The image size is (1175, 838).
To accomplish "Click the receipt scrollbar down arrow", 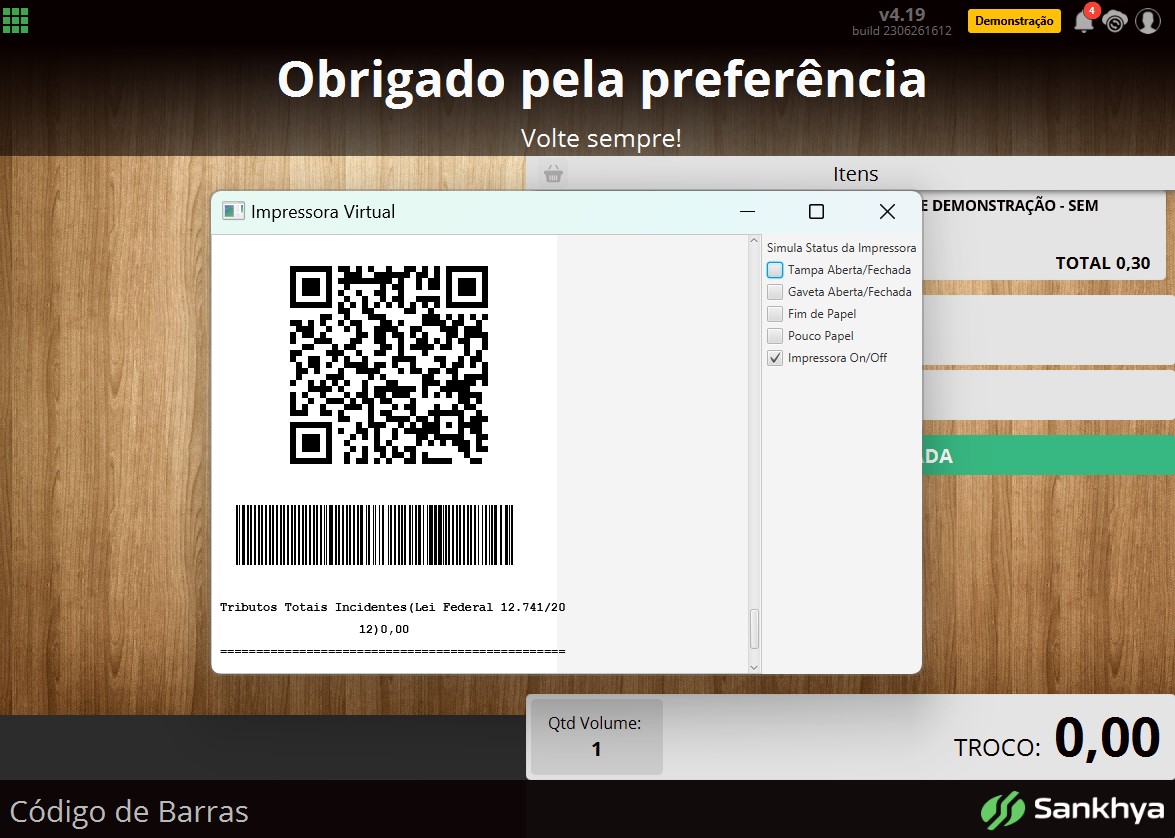I will 754,666.
